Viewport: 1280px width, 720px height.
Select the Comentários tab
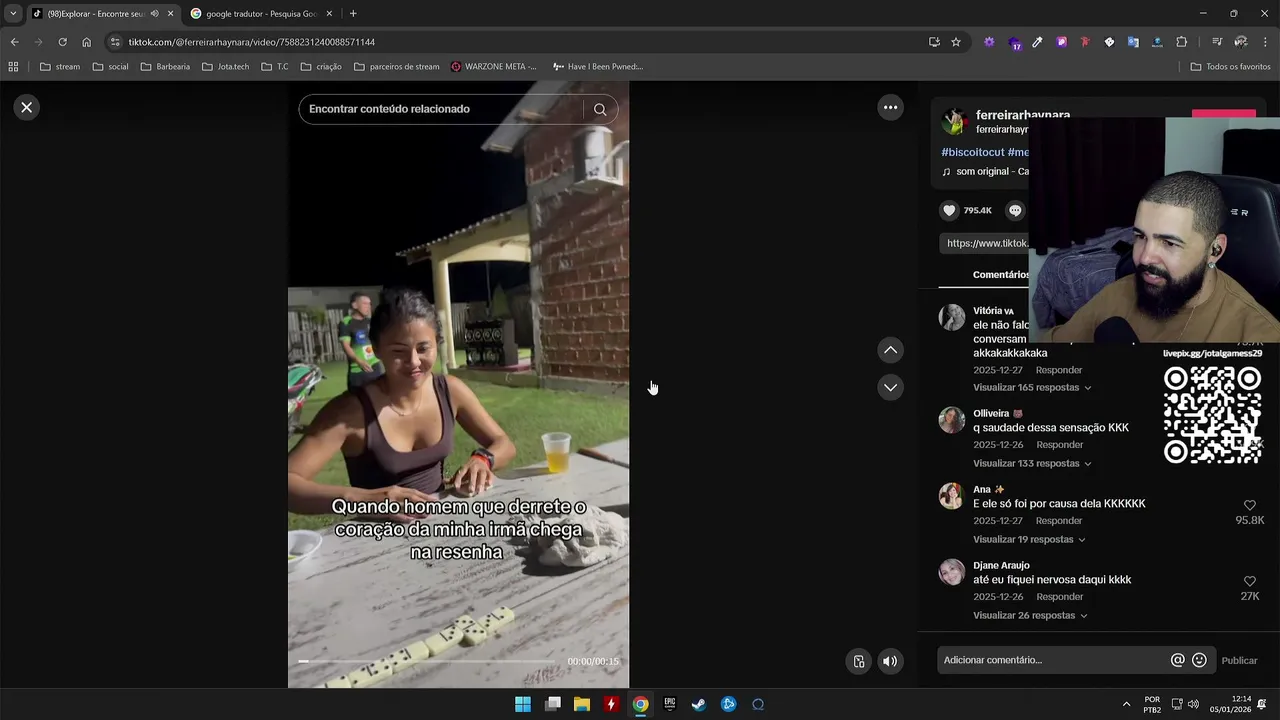click(x=1000, y=275)
